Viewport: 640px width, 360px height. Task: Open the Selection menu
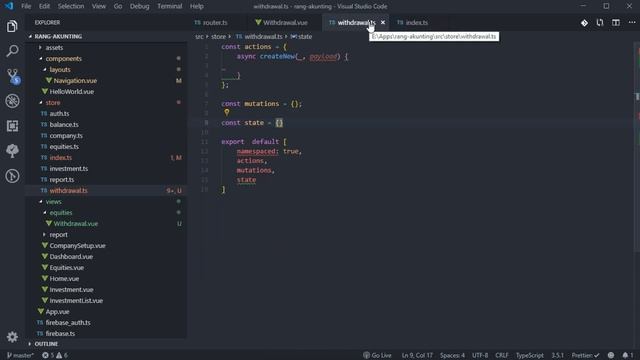pyautogui.click(x=71, y=6)
